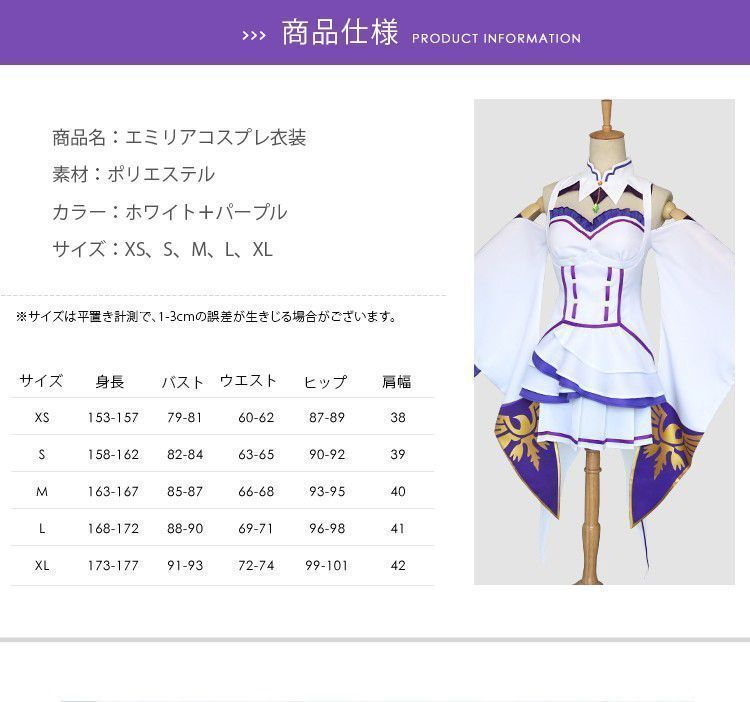This screenshot has height=702, width=750.
Task: Click the 肩幅 column header
Action: [x=397, y=382]
